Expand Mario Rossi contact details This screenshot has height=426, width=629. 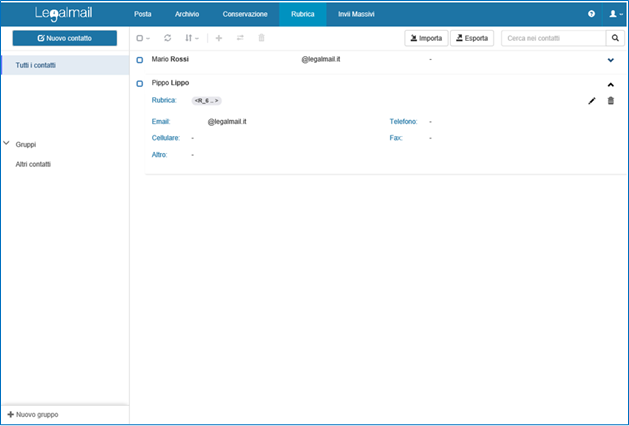[x=611, y=61]
